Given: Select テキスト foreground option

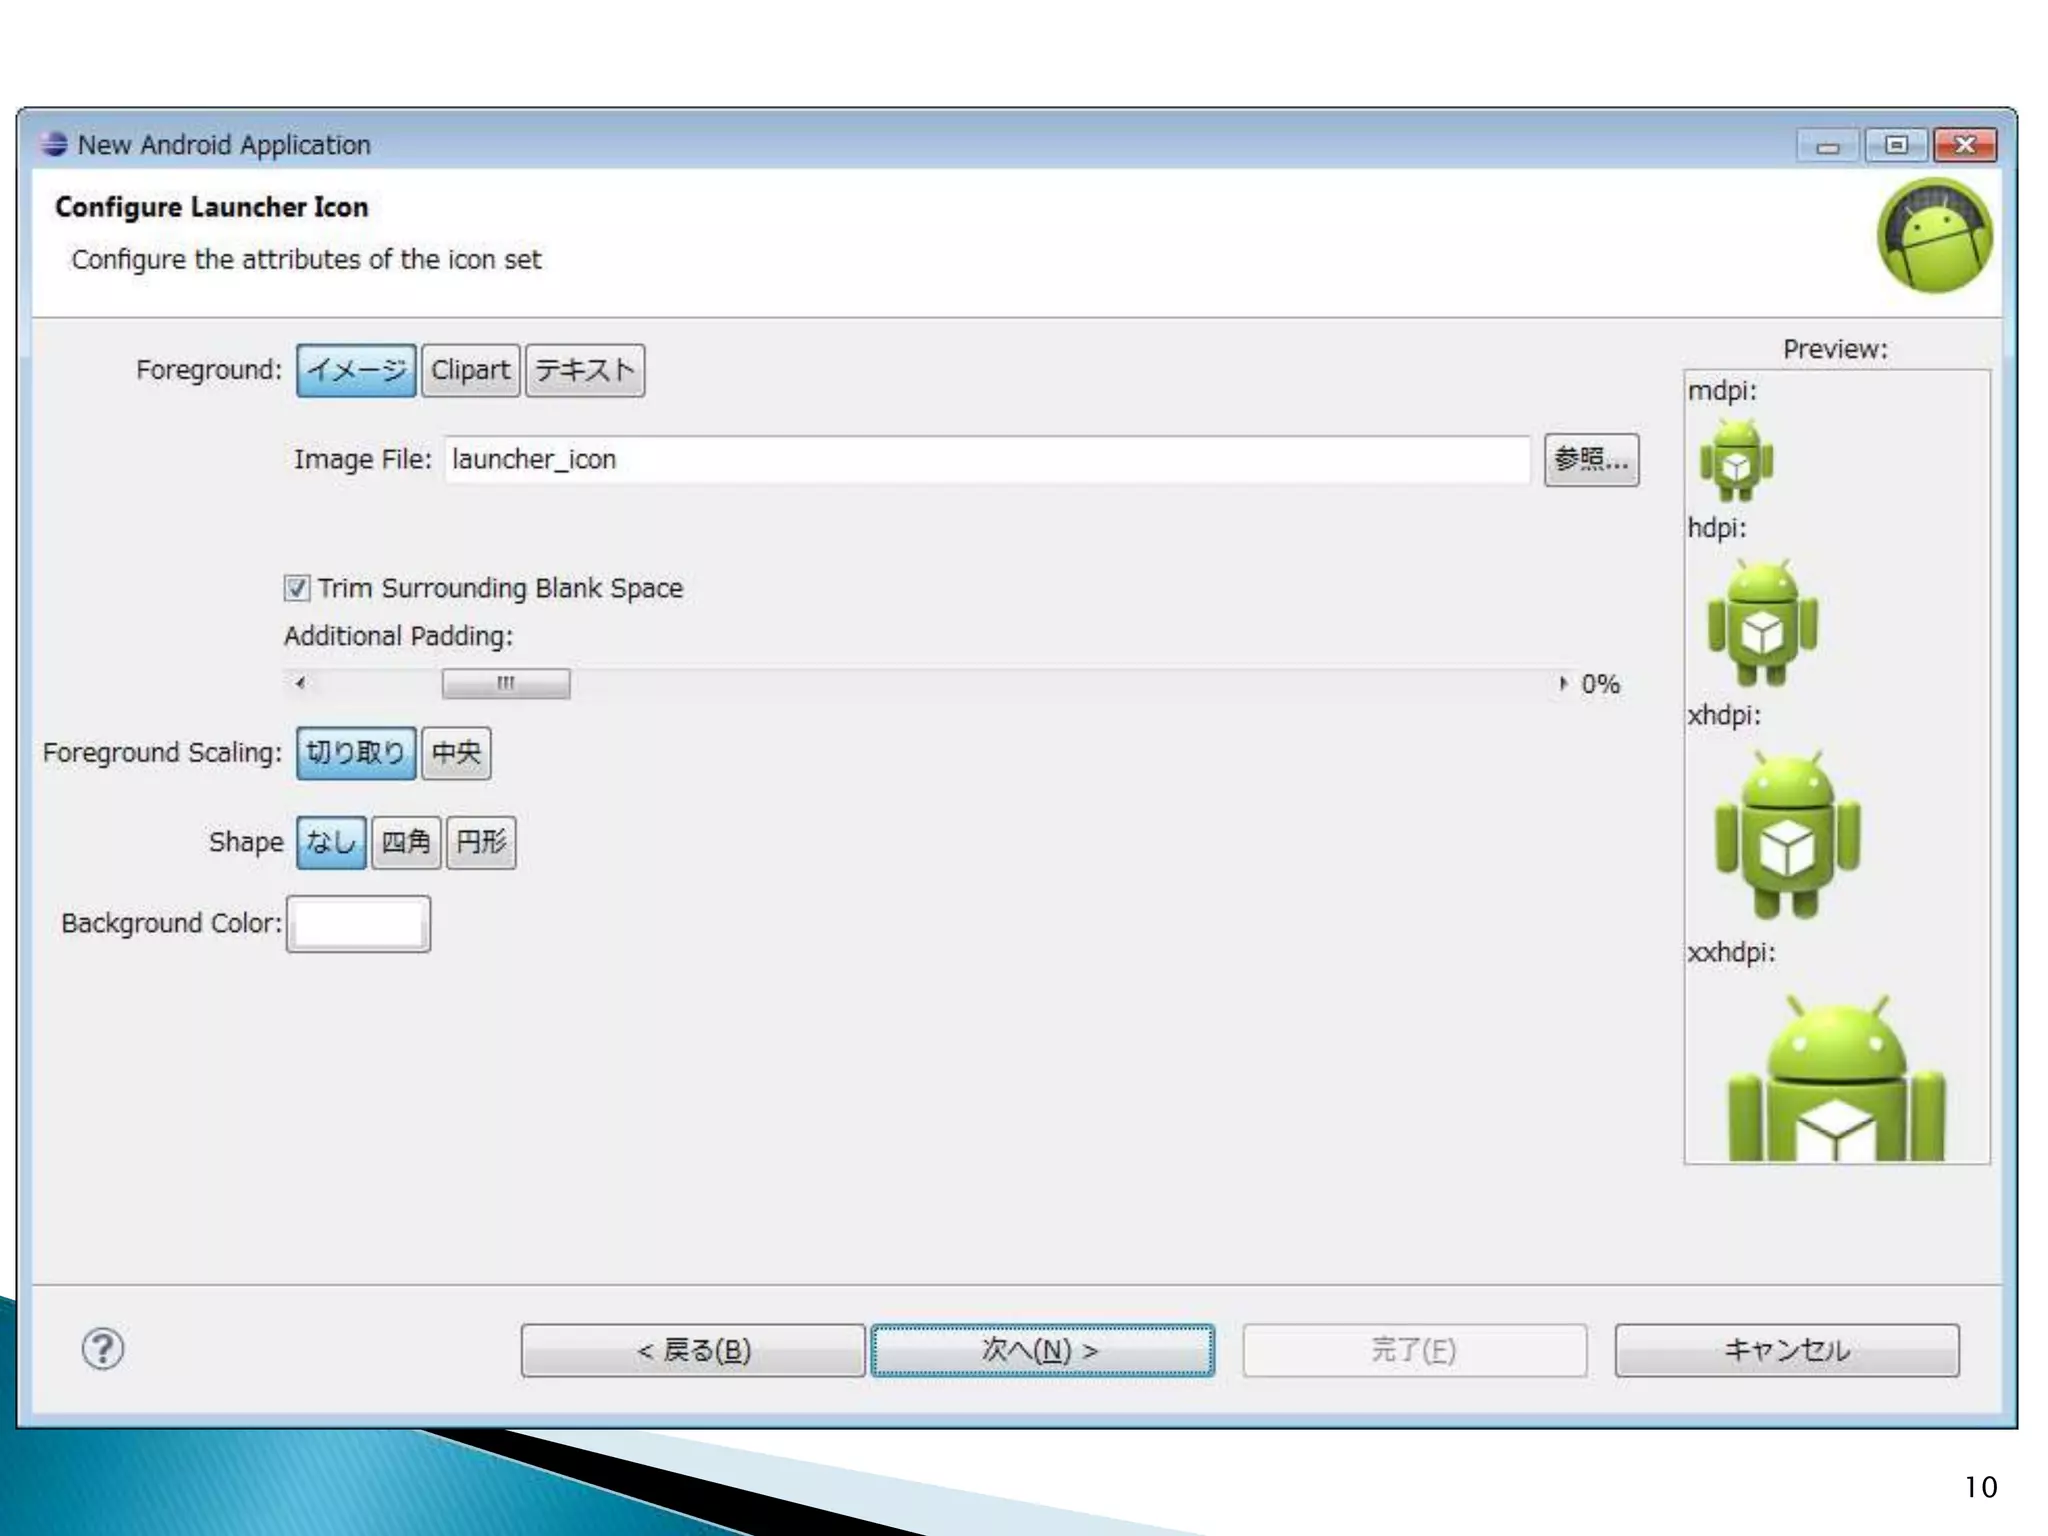Looking at the screenshot, I should pyautogui.click(x=585, y=371).
